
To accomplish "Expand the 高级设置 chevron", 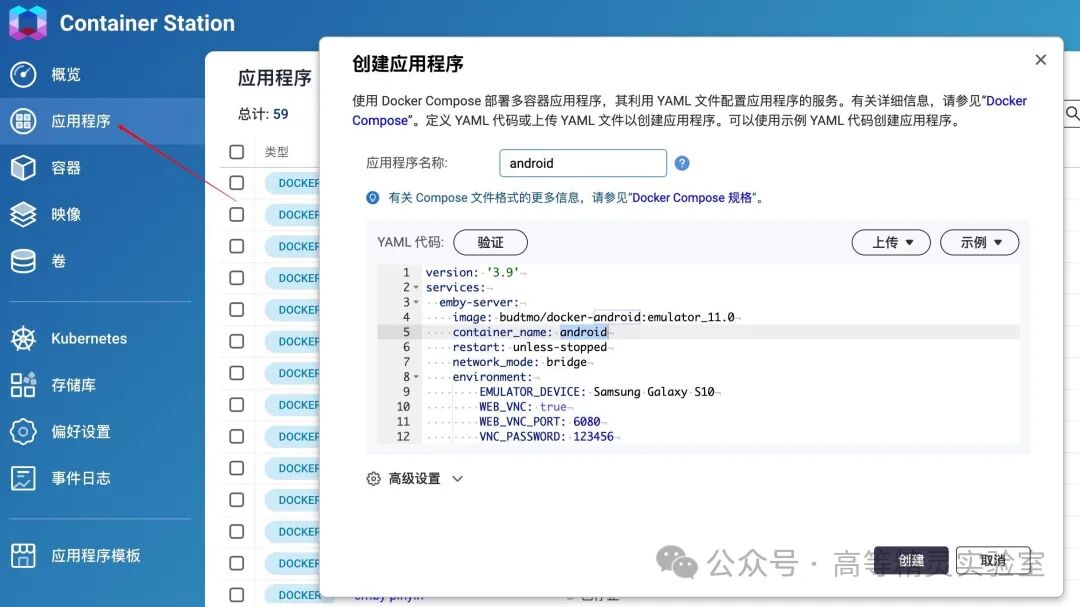I will click(x=457, y=479).
